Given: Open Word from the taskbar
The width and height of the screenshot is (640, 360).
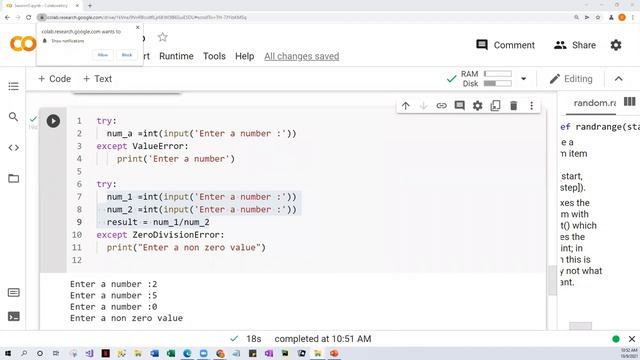Looking at the screenshot, I should click(155, 353).
